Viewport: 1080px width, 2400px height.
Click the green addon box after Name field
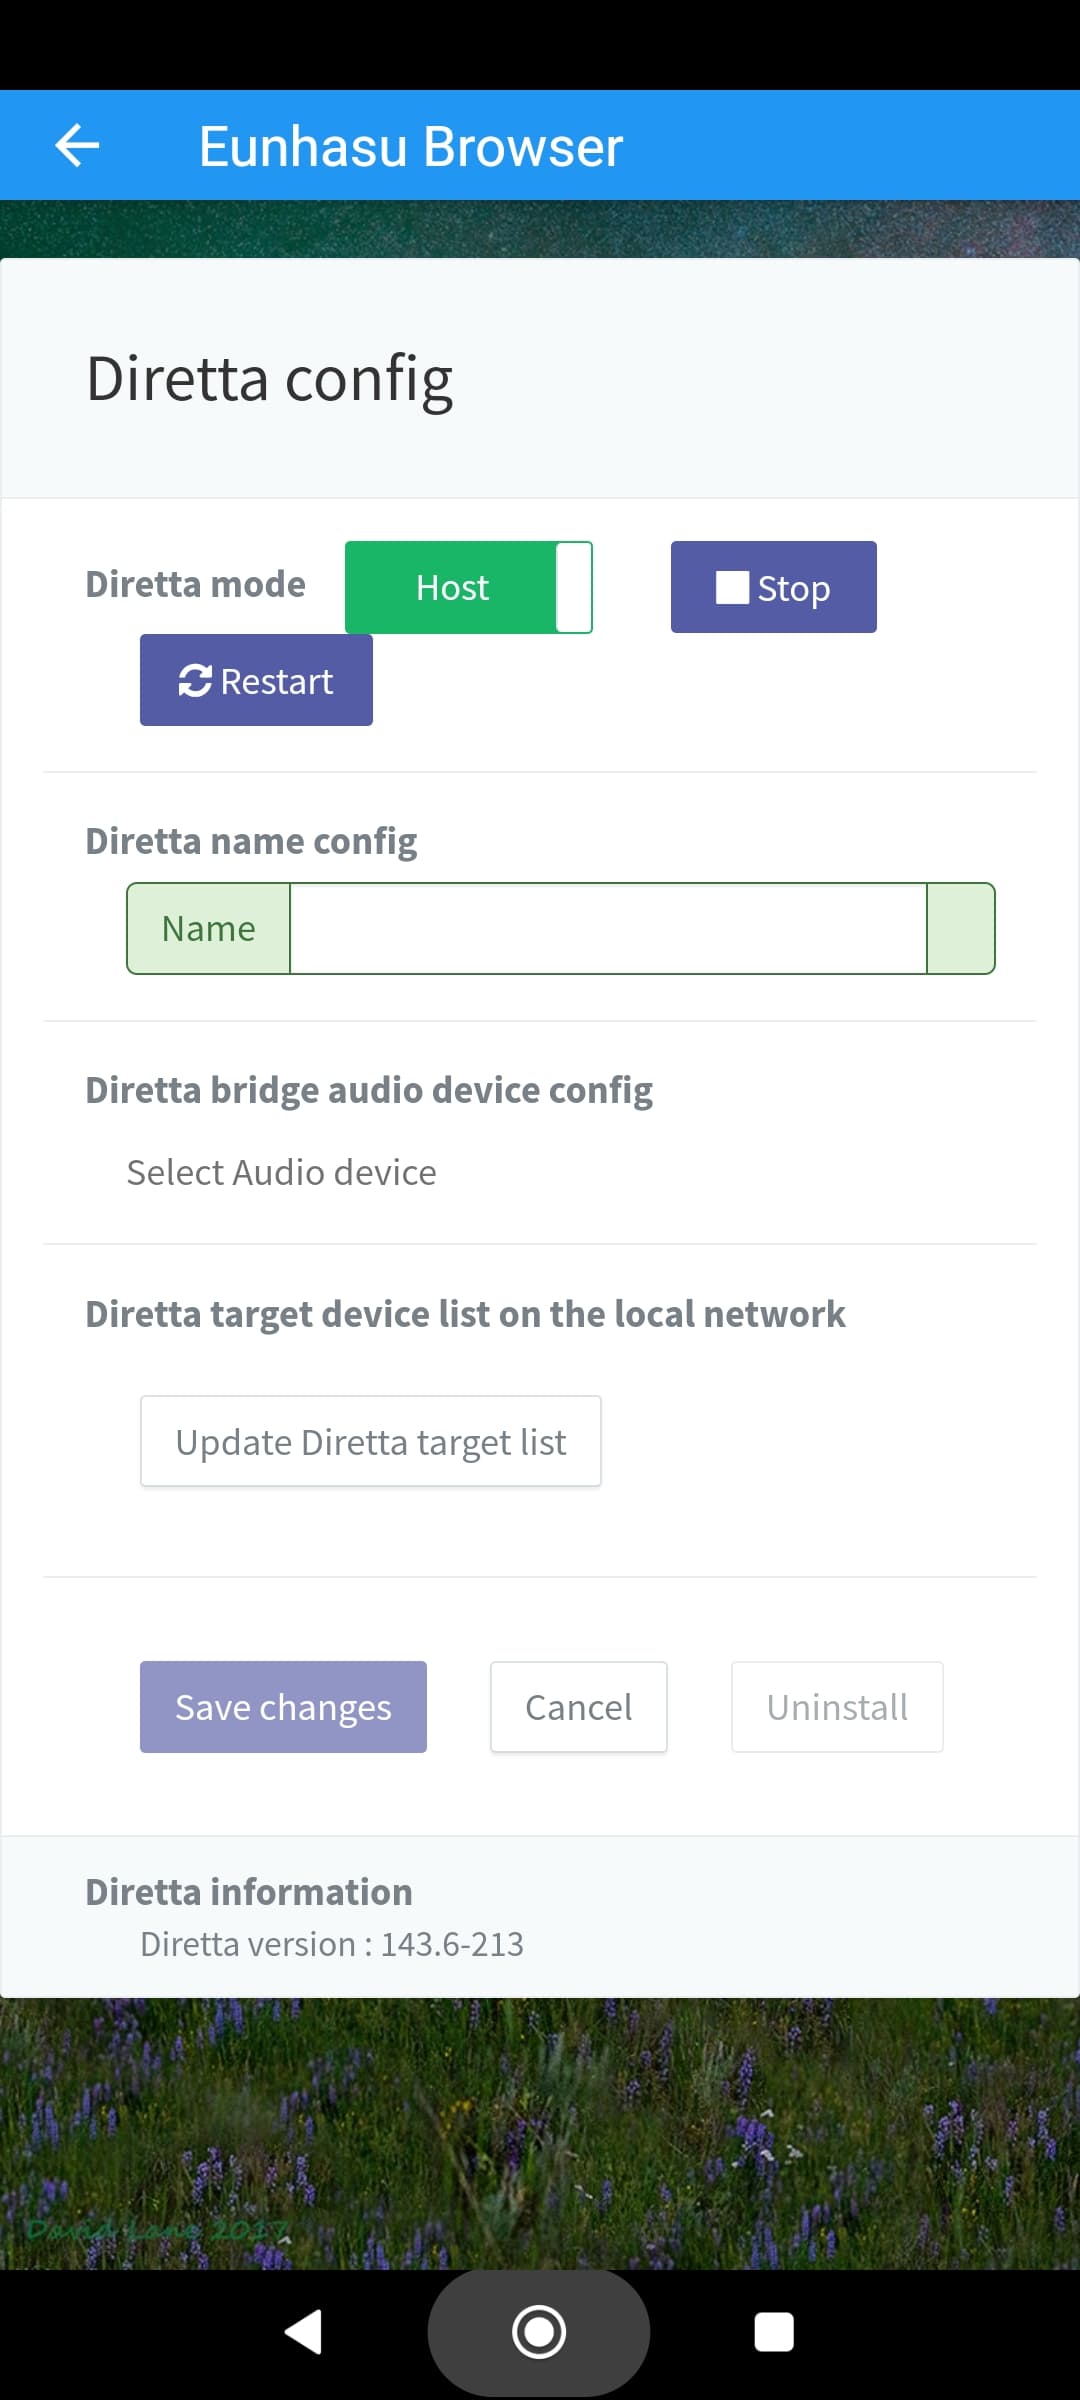click(961, 928)
